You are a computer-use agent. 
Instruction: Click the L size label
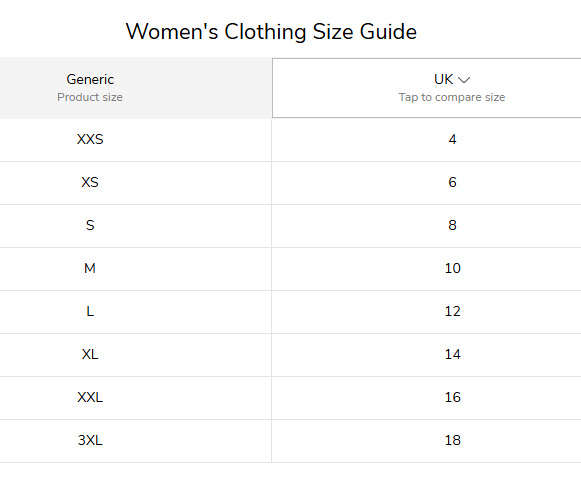[x=90, y=311]
